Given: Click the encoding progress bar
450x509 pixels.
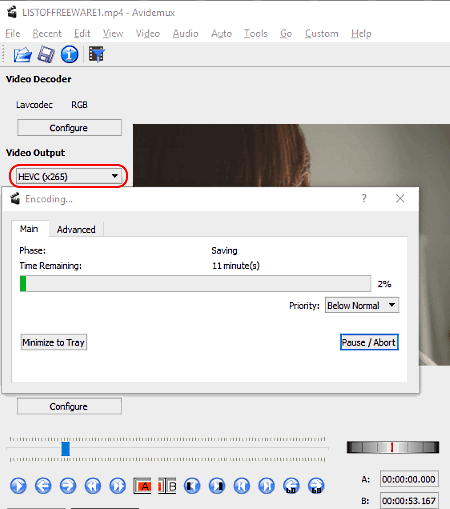Looking at the screenshot, I should [195, 284].
